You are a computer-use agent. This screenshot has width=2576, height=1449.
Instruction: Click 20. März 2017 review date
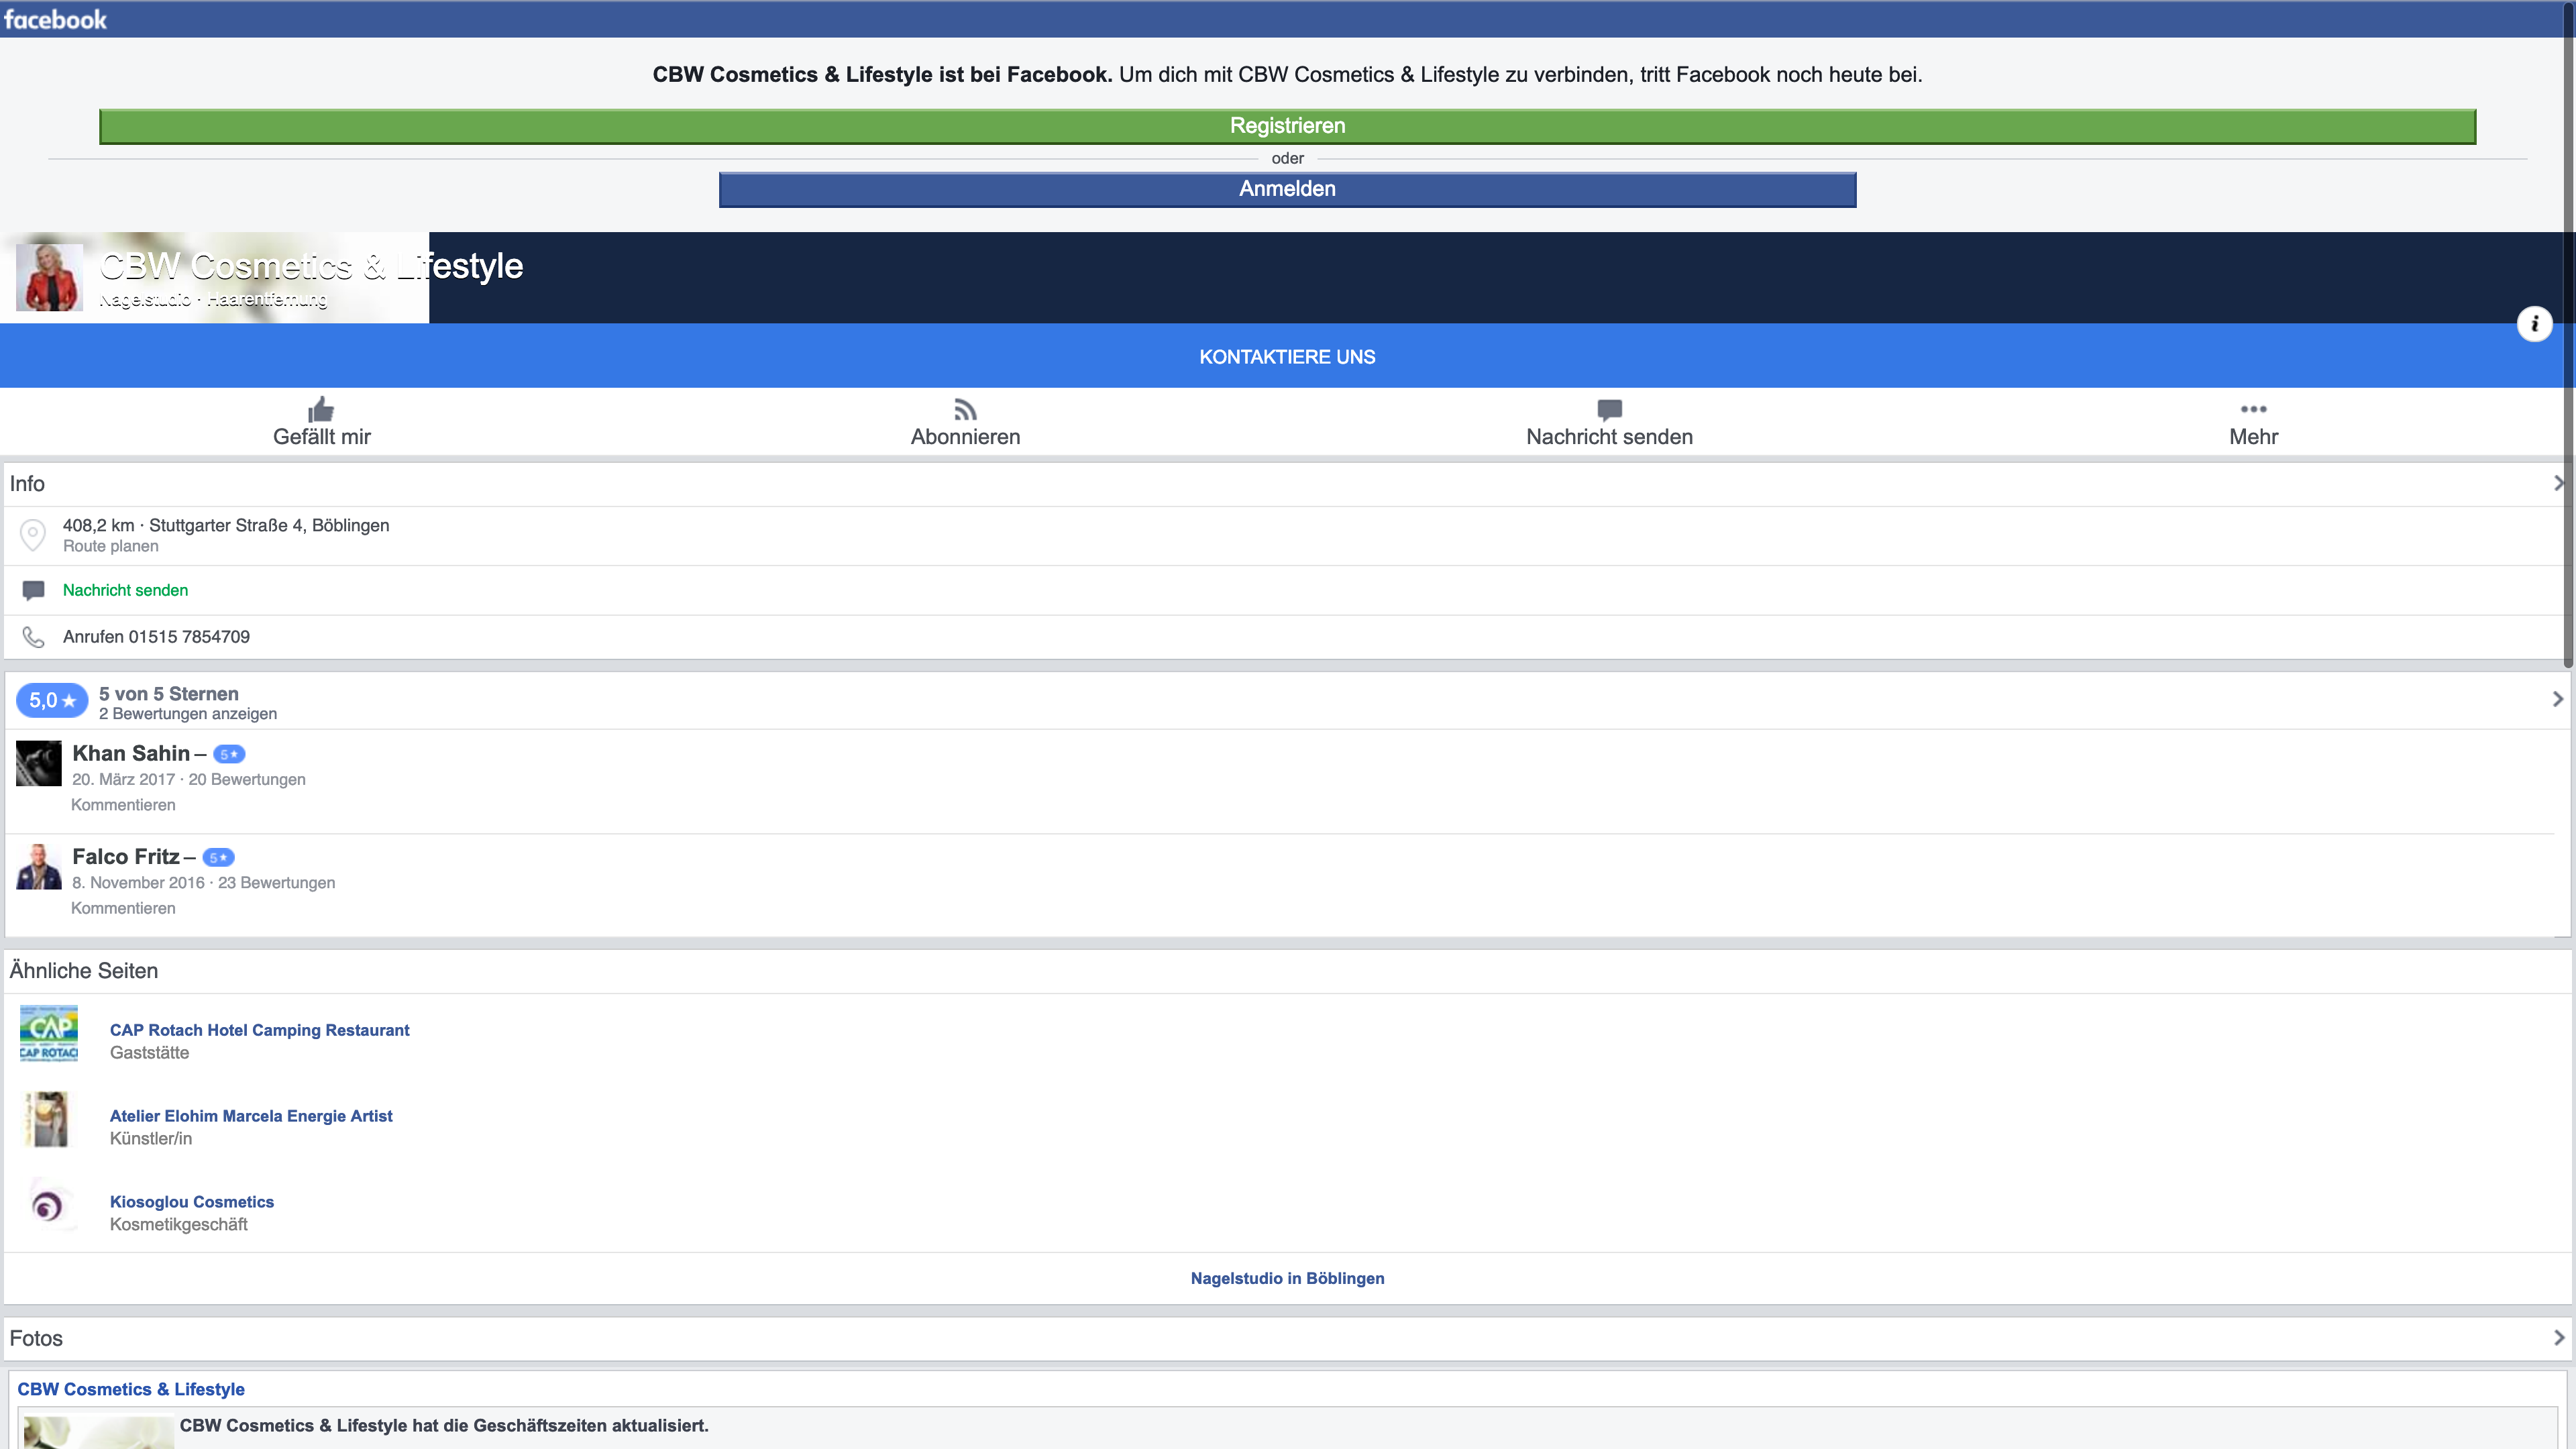pyautogui.click(x=123, y=779)
